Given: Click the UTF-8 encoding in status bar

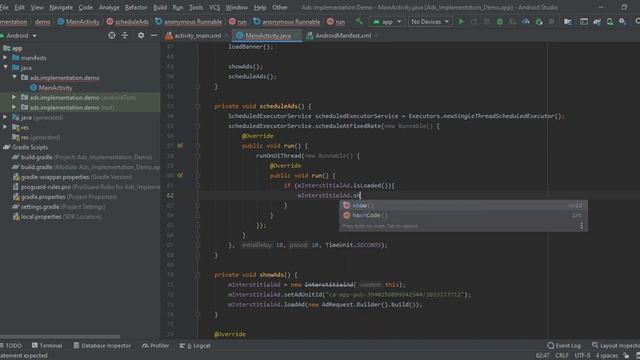Looking at the screenshot, I should tap(582, 356).
